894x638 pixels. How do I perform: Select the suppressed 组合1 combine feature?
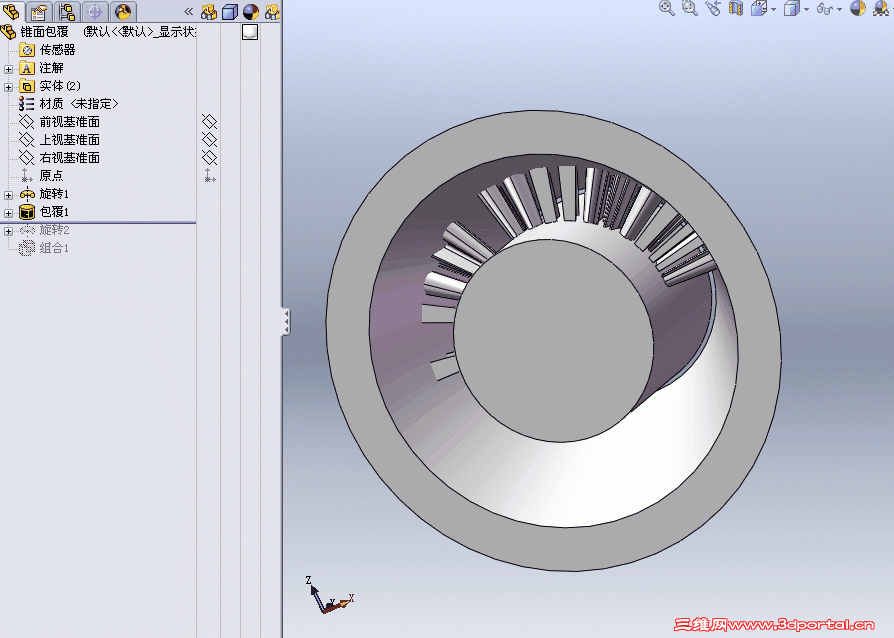(x=54, y=248)
